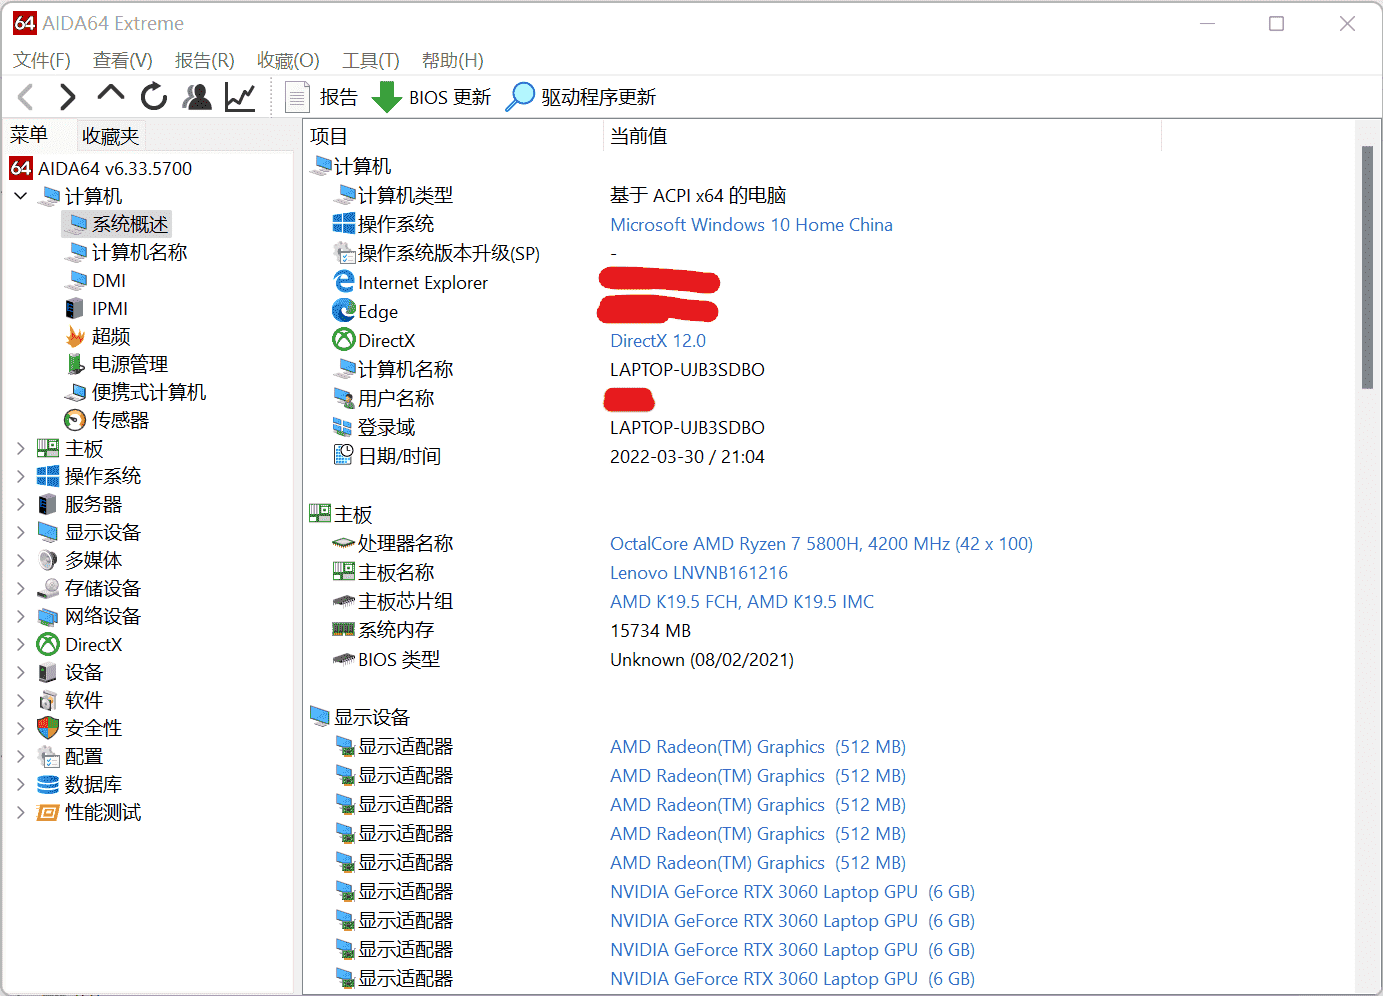Click the 驱动程序更新 magnifier icon
This screenshot has height=996, width=1383.
pyautogui.click(x=520, y=97)
